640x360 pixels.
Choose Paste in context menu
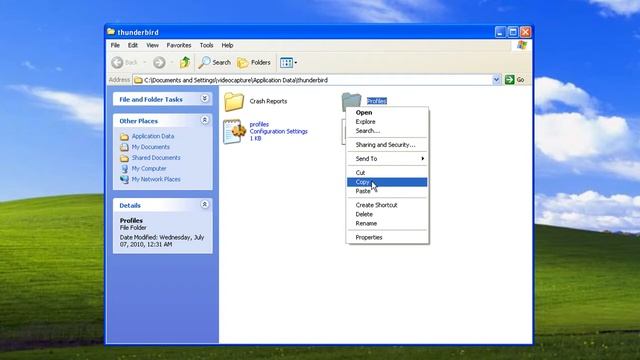tap(387, 191)
